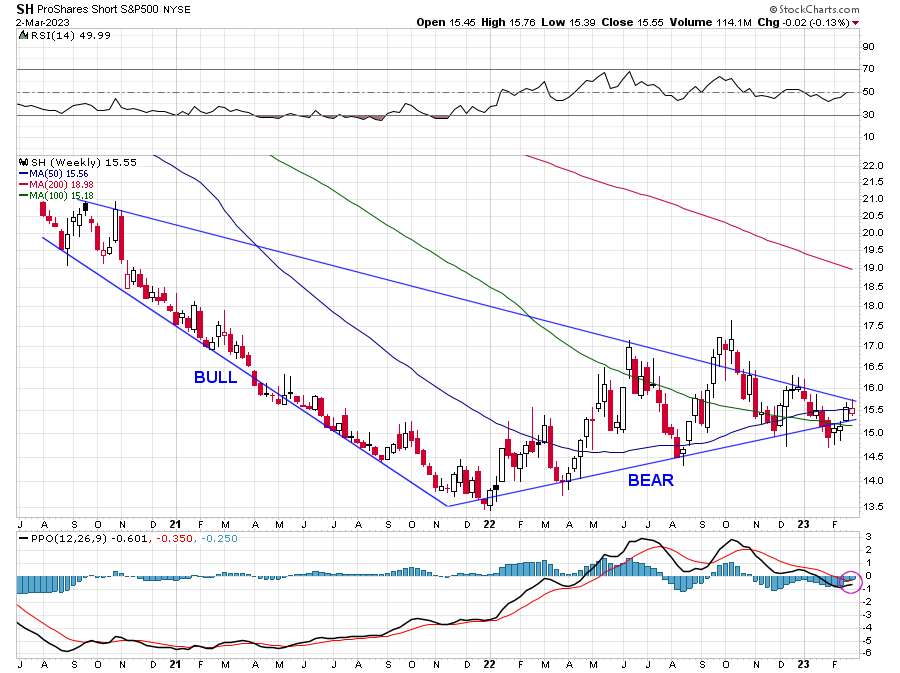The height and width of the screenshot is (673, 900).
Task: Click the PPO axis label 3
Action: [x=868, y=538]
